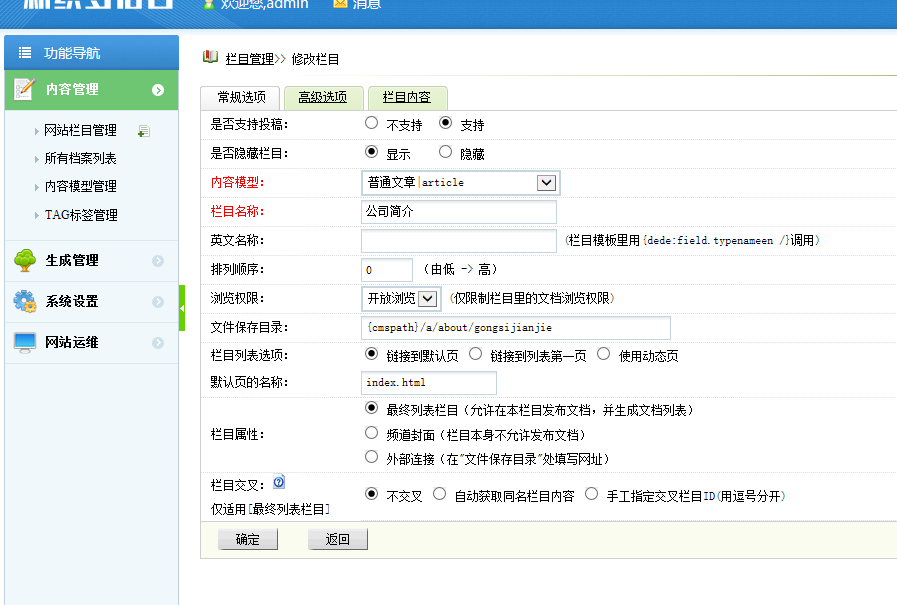Click the 功能导航 header text

[x=72, y=53]
